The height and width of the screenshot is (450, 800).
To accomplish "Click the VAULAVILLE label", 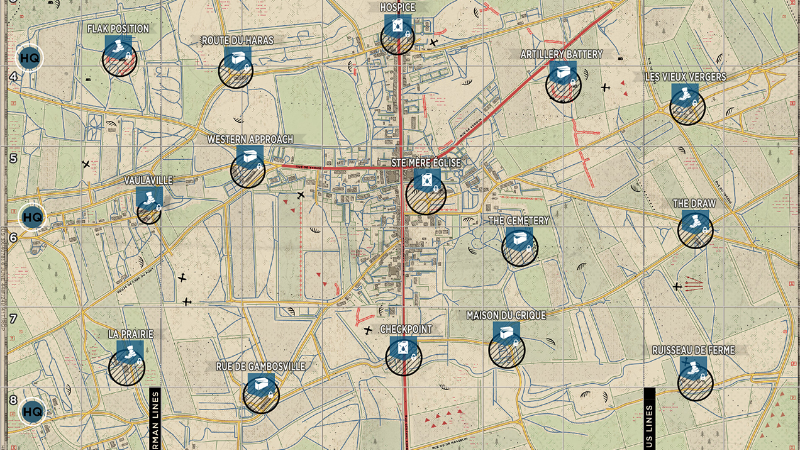I will (x=148, y=181).
